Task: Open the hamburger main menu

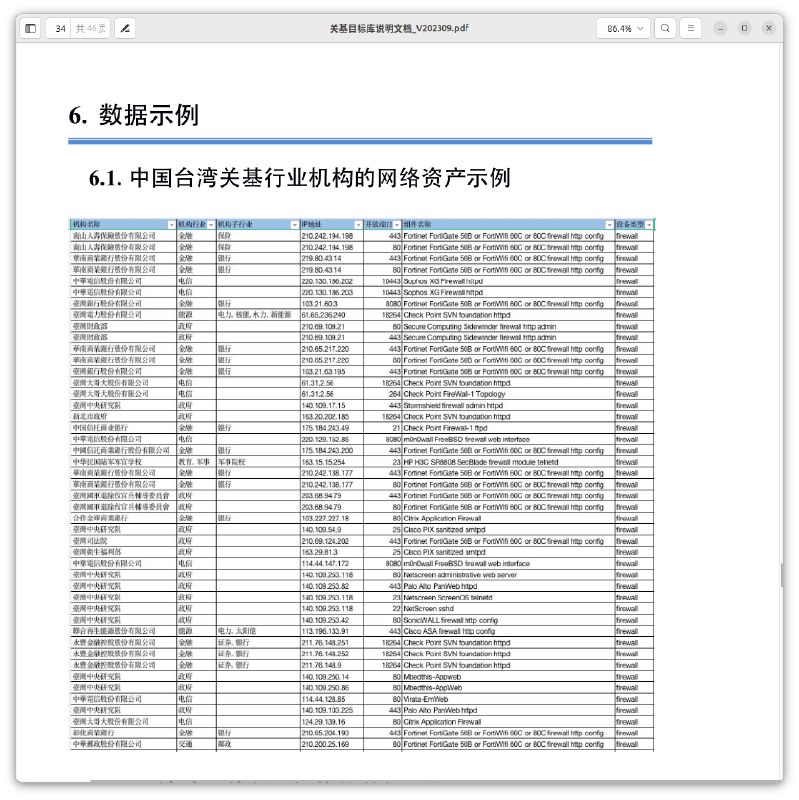Action: pyautogui.click(x=691, y=28)
